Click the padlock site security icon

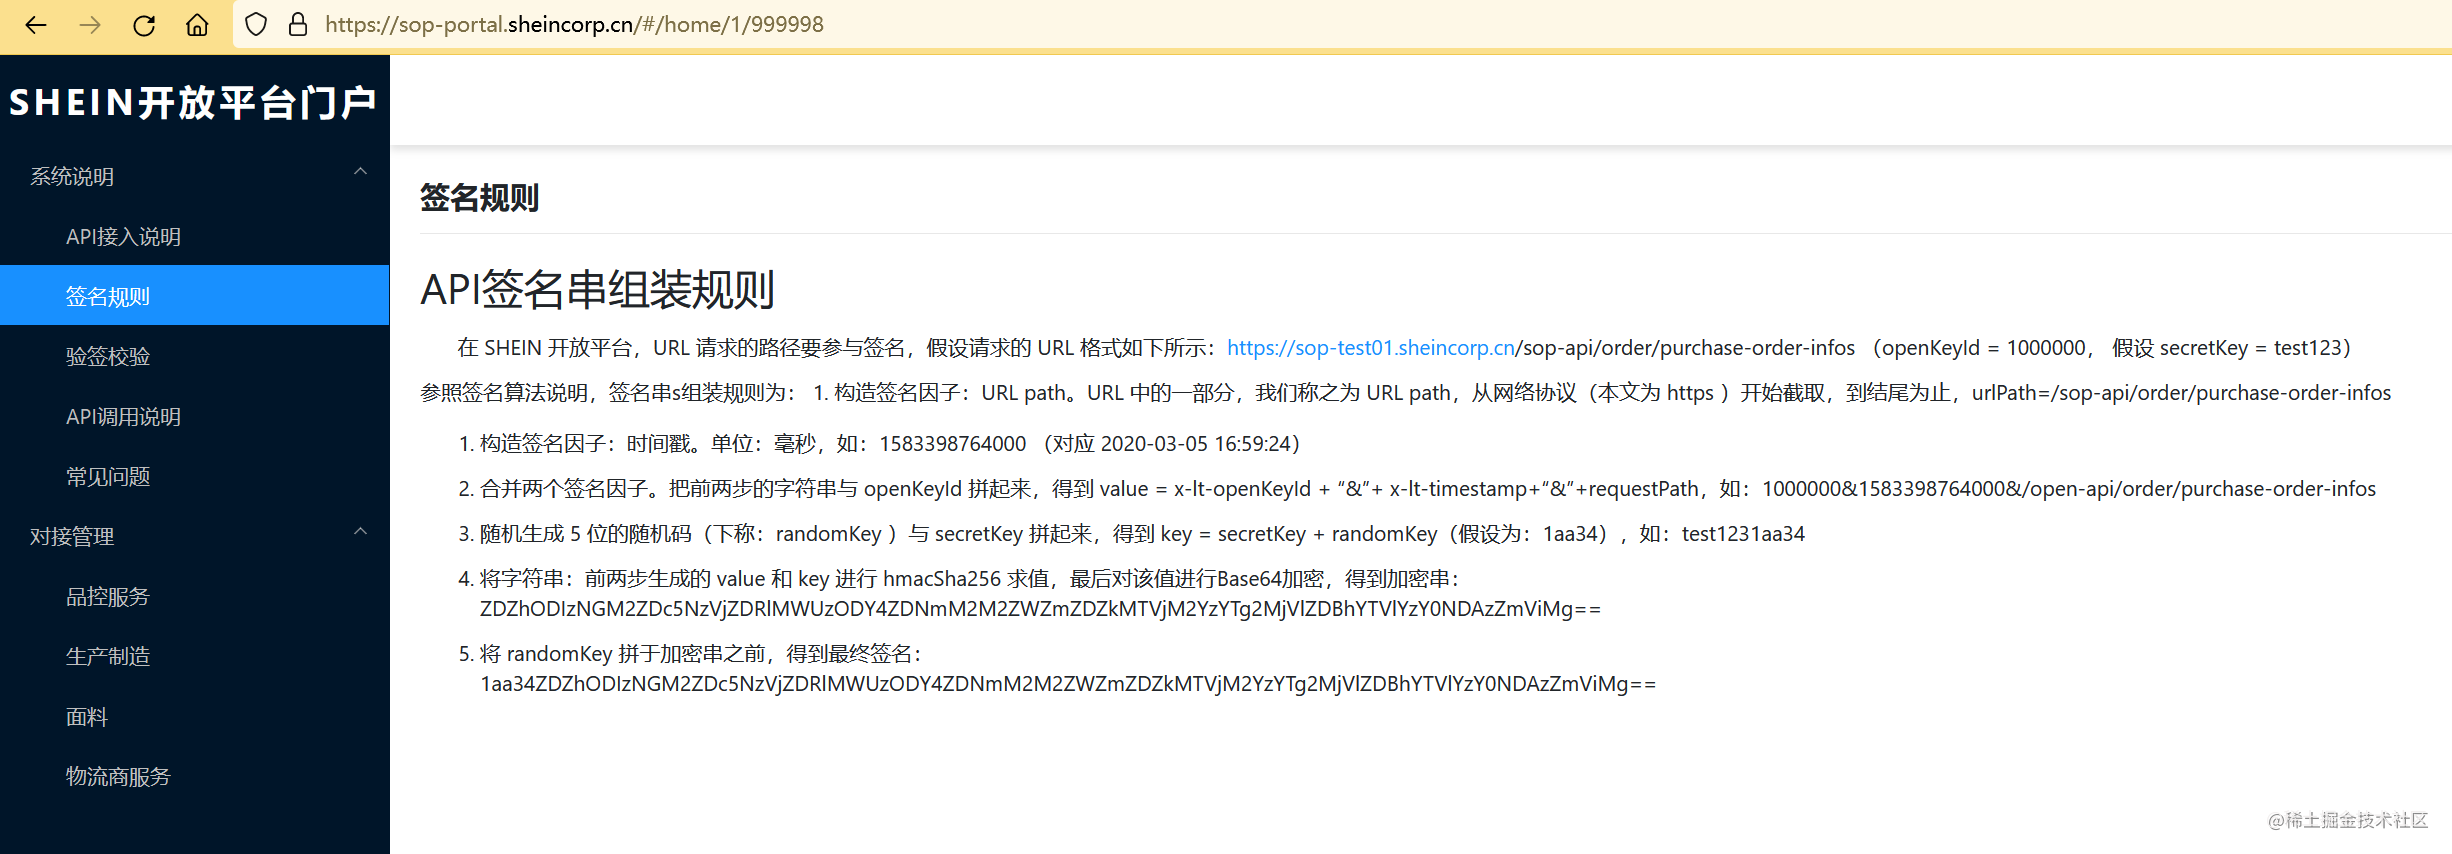click(297, 25)
